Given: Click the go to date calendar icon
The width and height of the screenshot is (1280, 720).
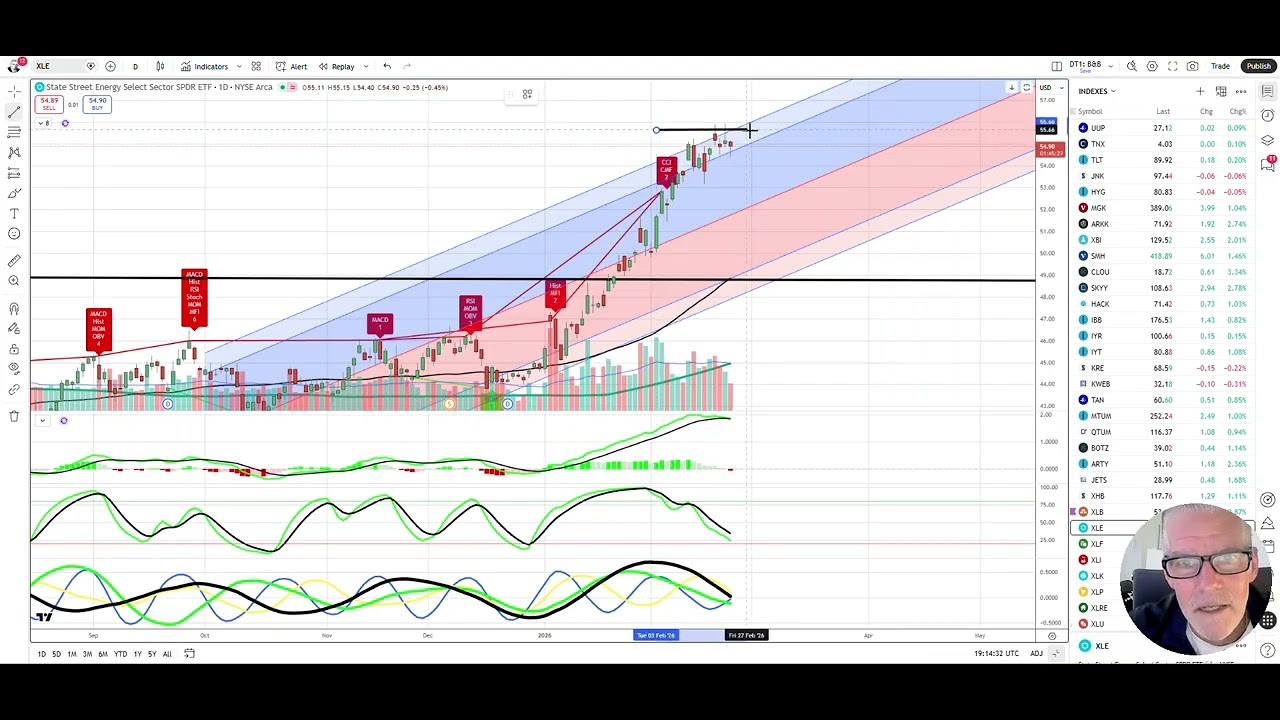Looking at the screenshot, I should pyautogui.click(x=189, y=654).
